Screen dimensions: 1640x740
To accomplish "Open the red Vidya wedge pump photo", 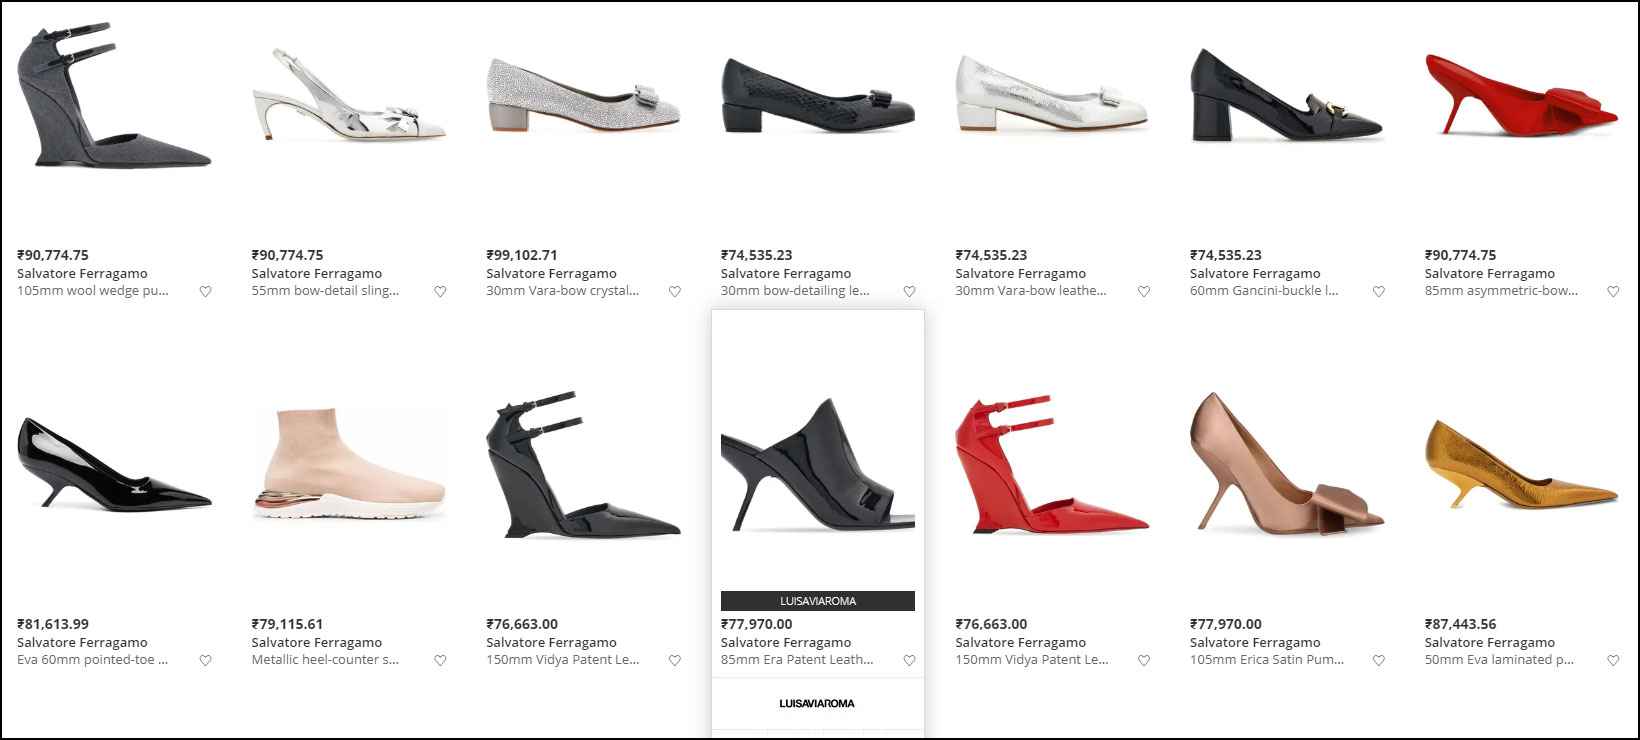I will 1052,465.
